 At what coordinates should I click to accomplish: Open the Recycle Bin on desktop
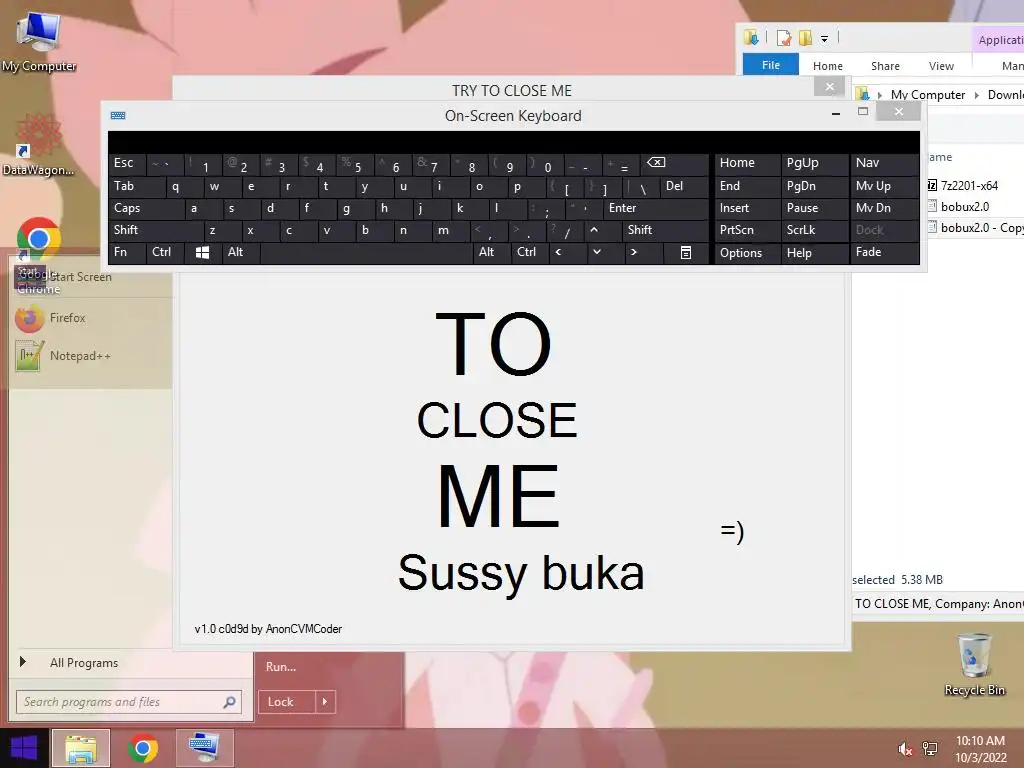(974, 664)
